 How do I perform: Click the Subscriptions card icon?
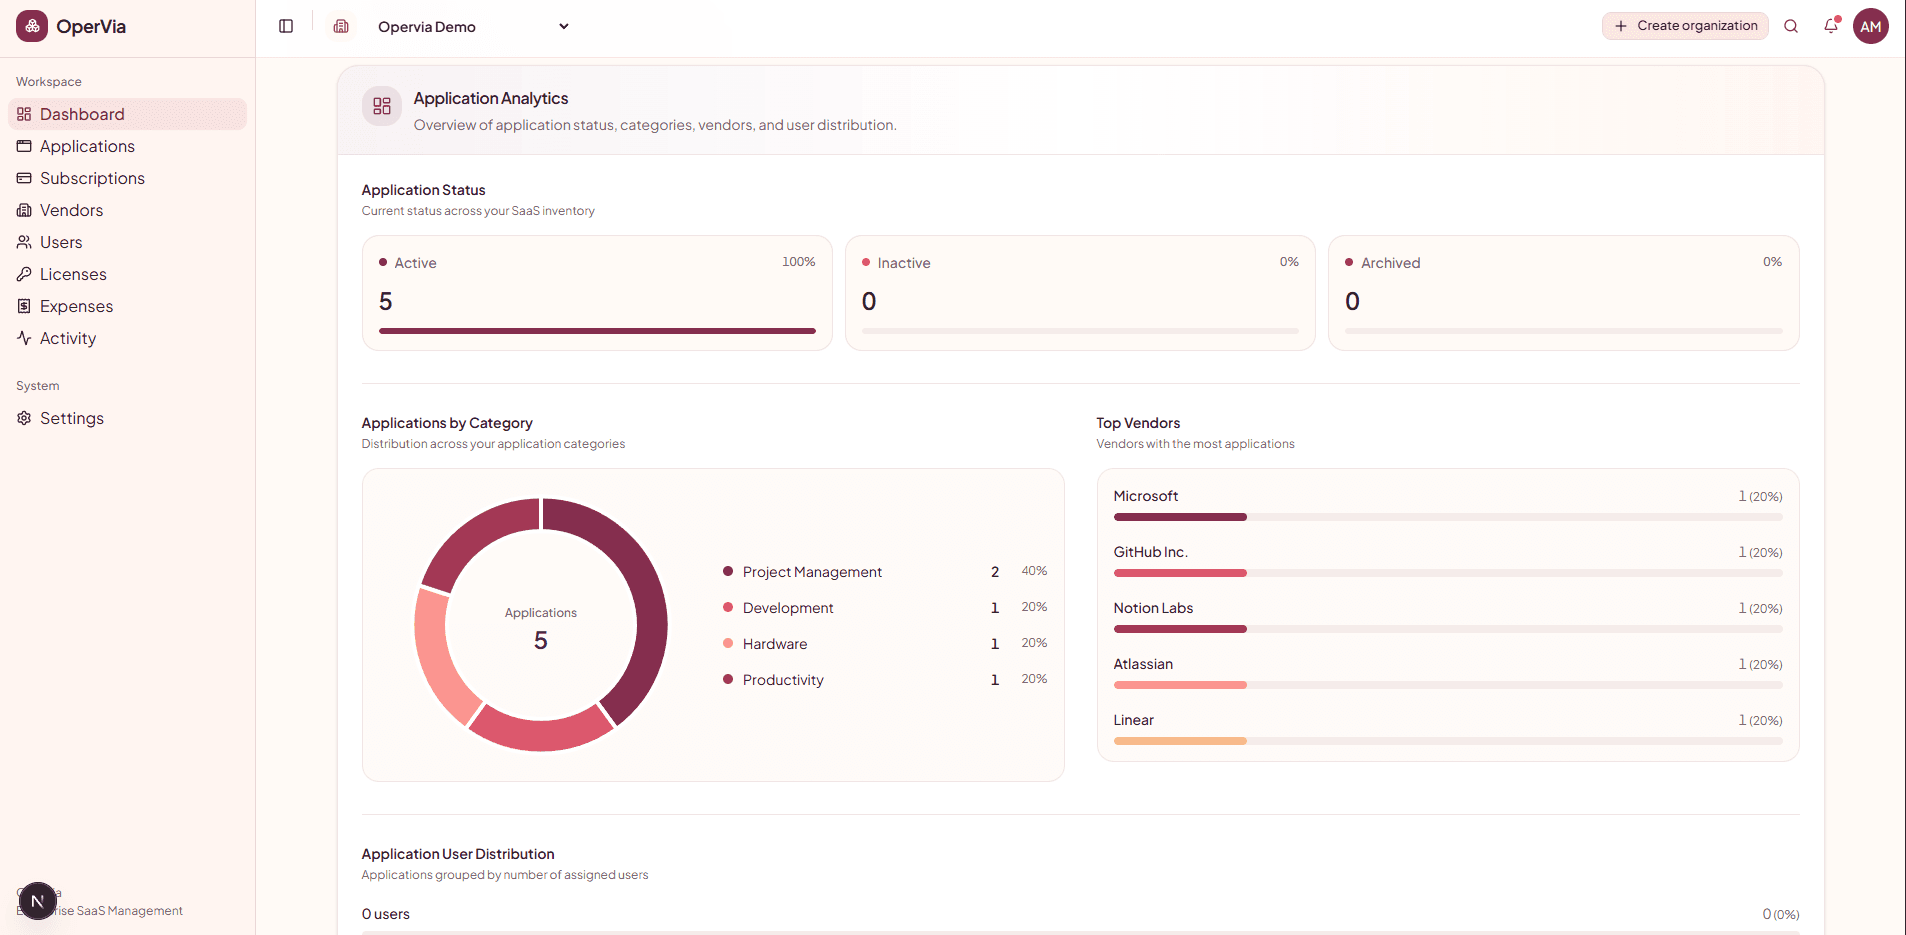tap(24, 178)
